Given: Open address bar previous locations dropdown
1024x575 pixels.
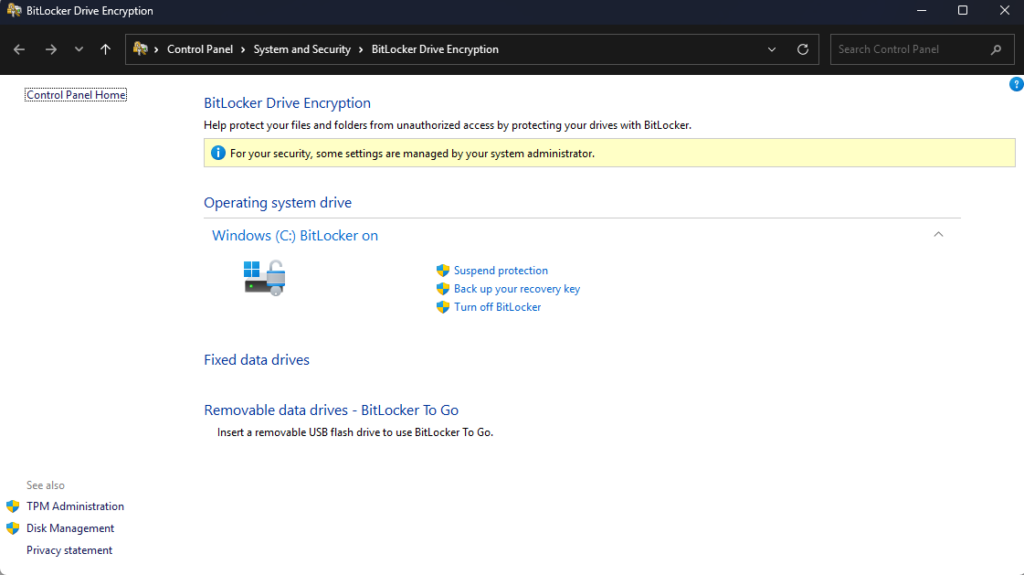Looking at the screenshot, I should 772,49.
